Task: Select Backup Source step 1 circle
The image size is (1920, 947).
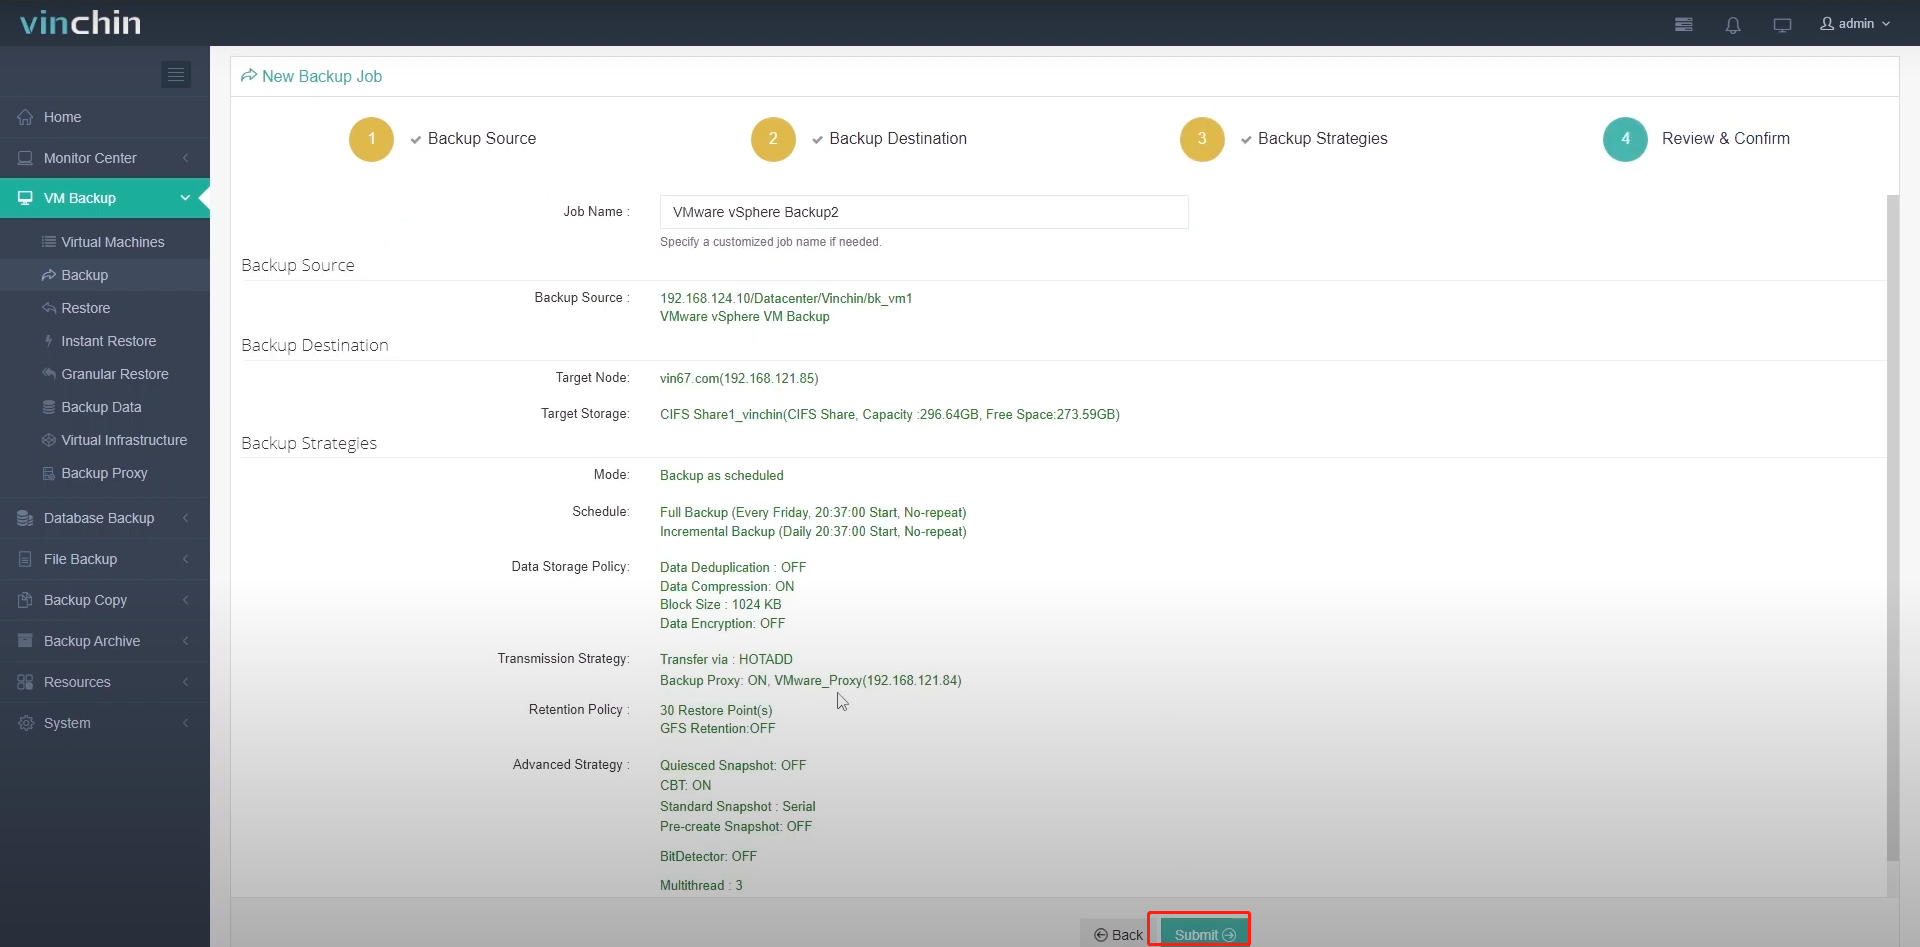Action: tap(371, 139)
